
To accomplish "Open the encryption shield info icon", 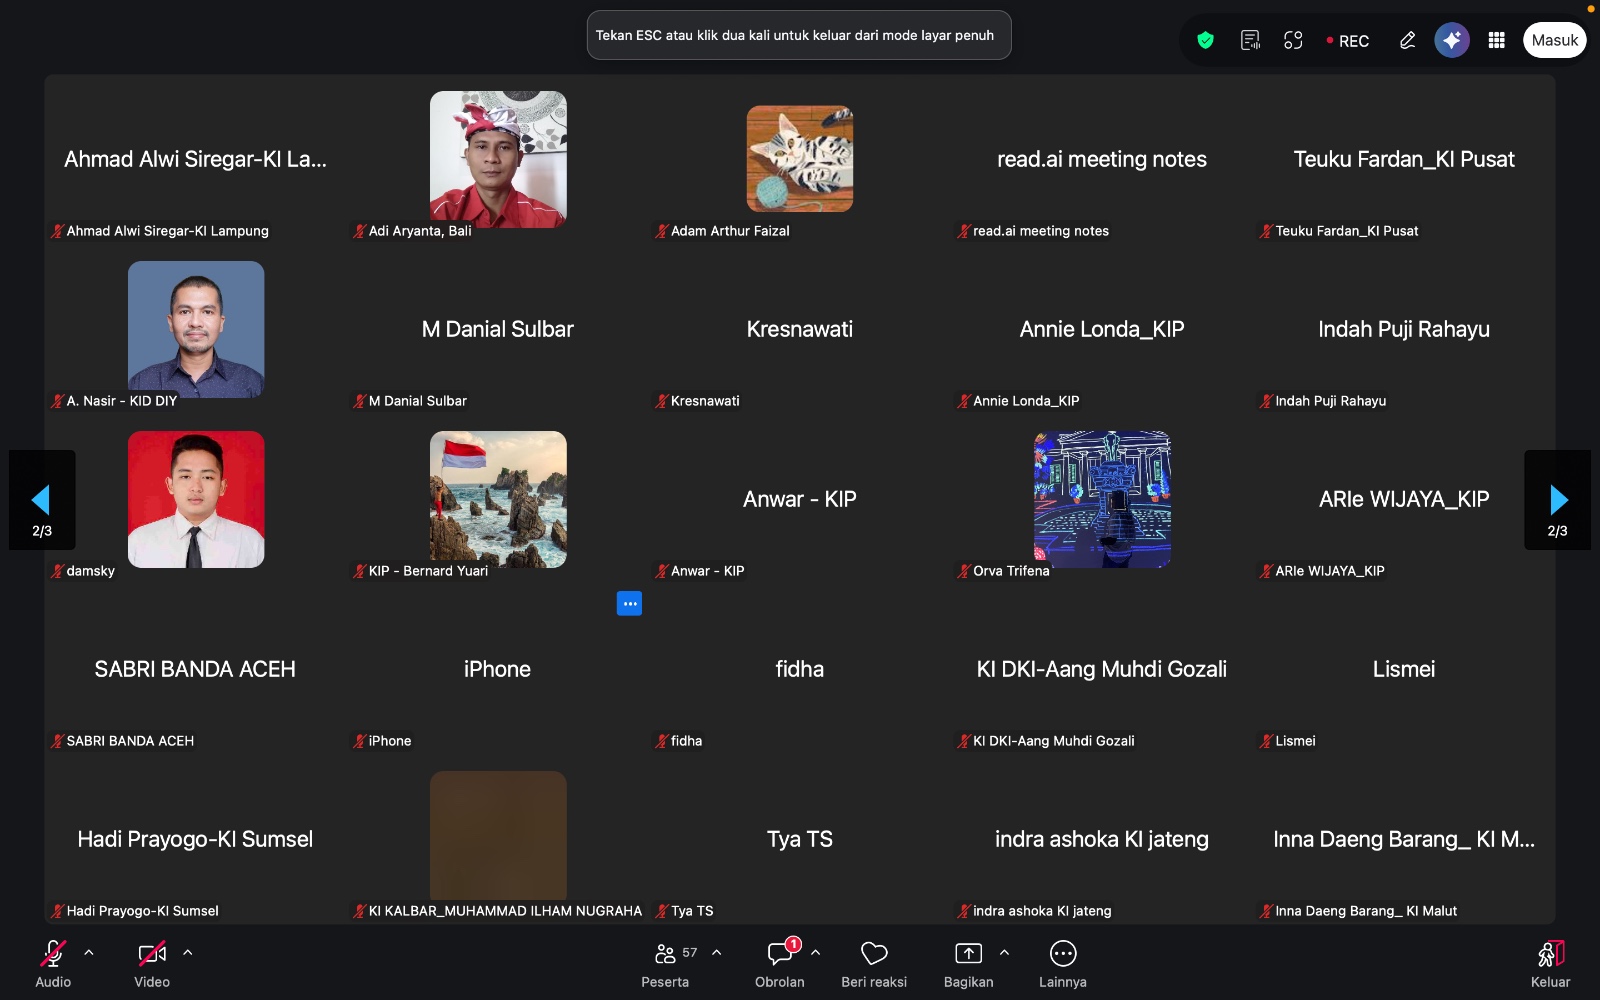I will tap(1205, 40).
